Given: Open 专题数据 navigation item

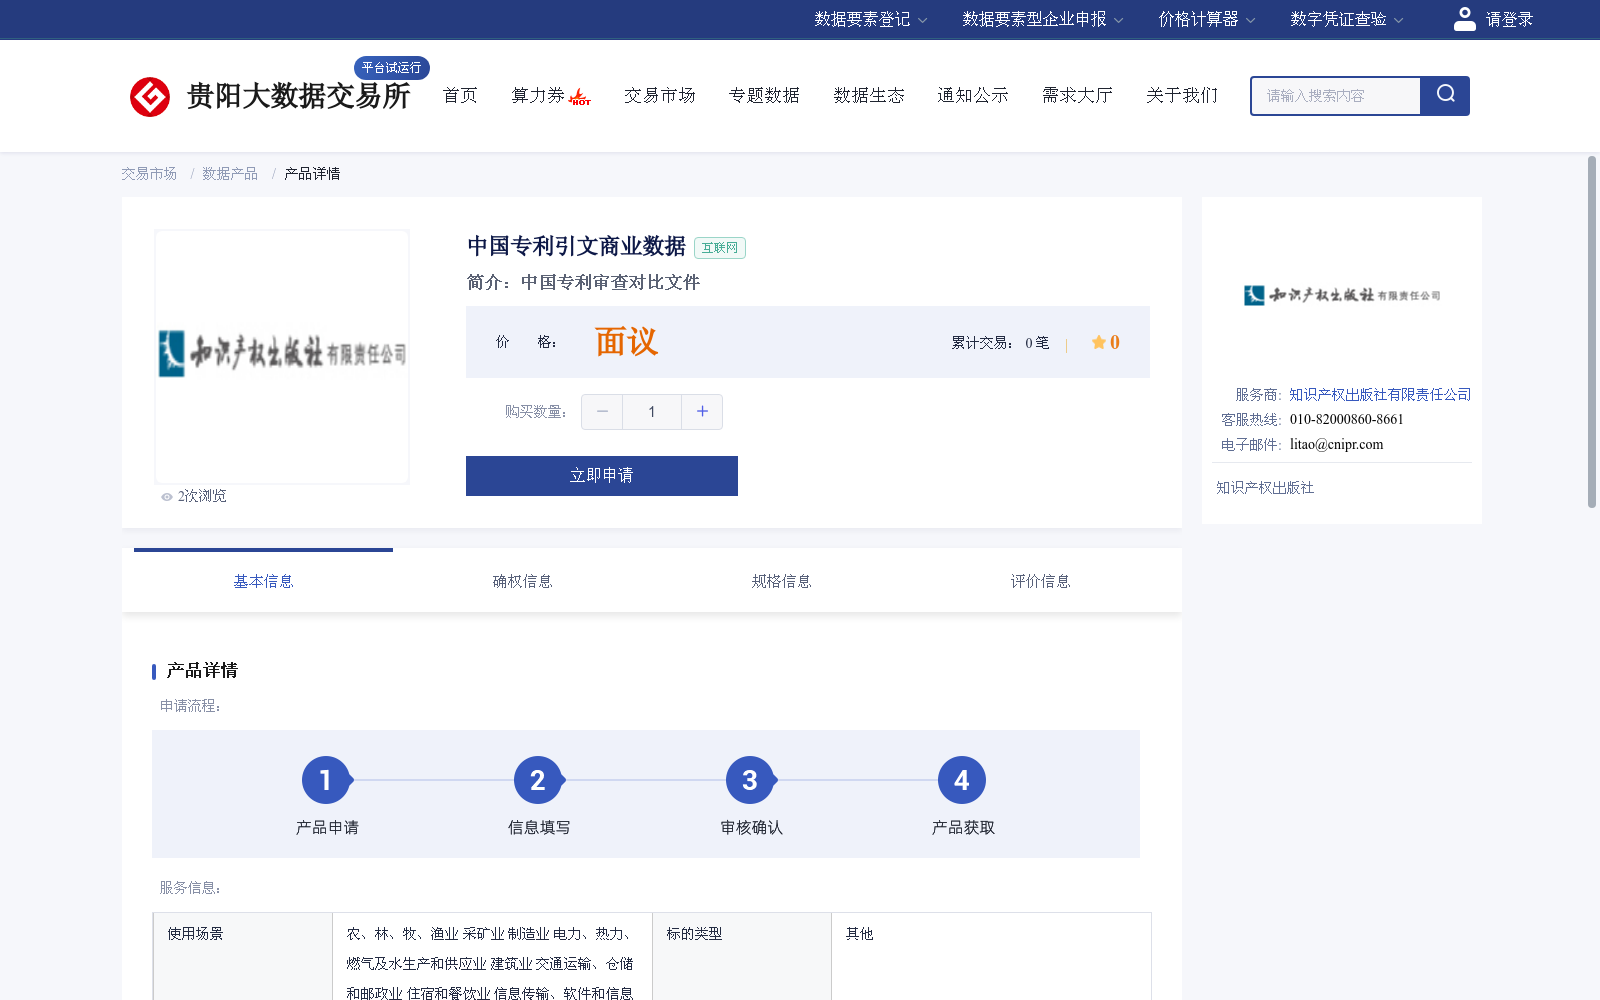Looking at the screenshot, I should tap(764, 96).
